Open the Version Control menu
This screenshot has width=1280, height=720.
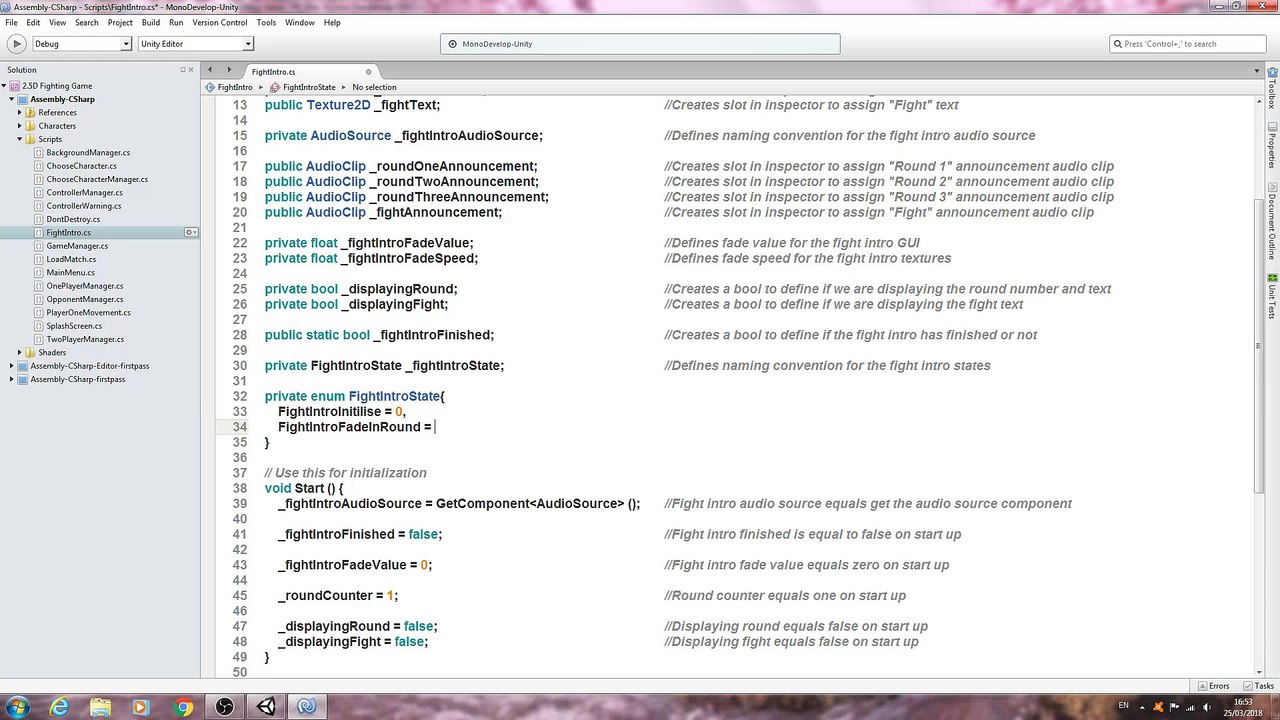point(219,22)
